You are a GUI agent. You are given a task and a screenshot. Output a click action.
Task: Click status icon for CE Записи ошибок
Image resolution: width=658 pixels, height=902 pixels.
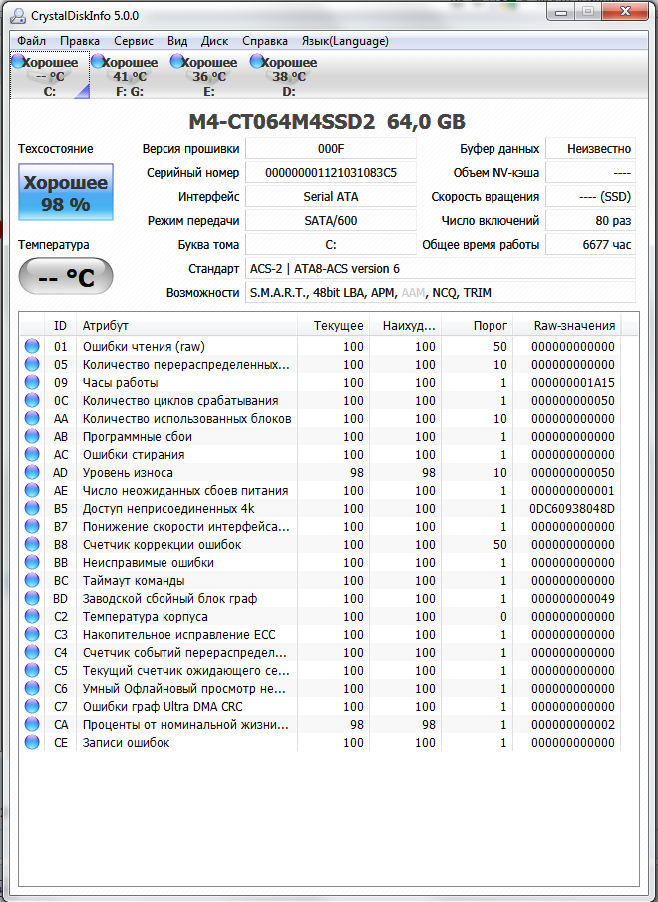click(32, 743)
